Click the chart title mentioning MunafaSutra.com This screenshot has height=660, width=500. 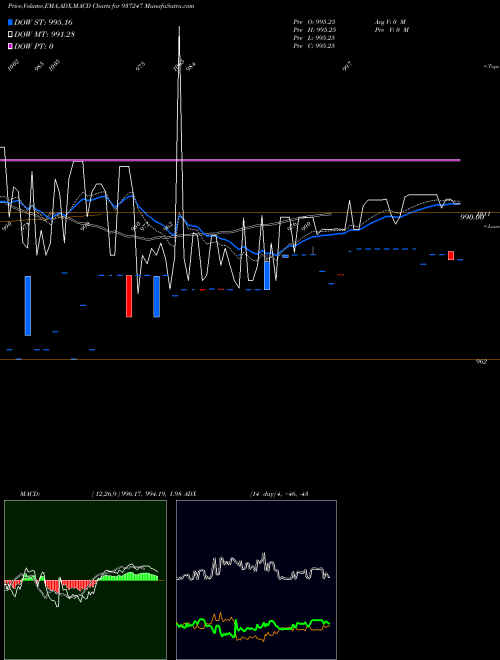[x=101, y=6]
